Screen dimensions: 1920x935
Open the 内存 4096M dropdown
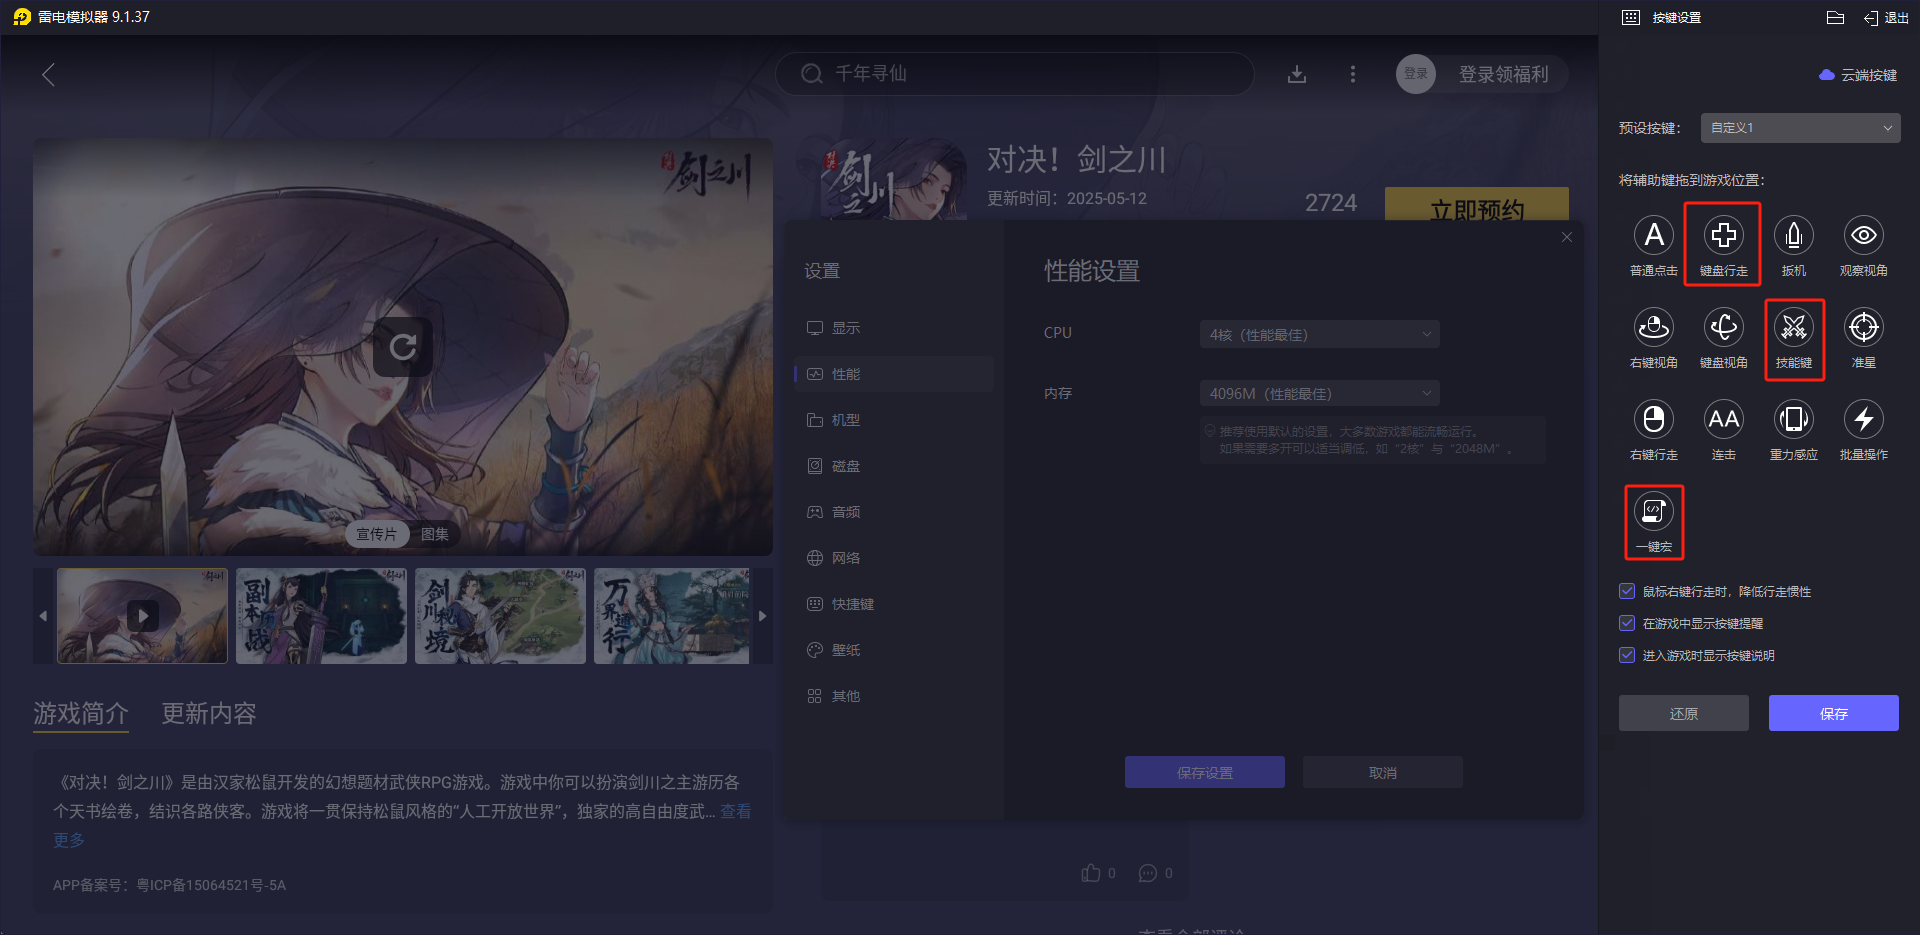(1319, 393)
